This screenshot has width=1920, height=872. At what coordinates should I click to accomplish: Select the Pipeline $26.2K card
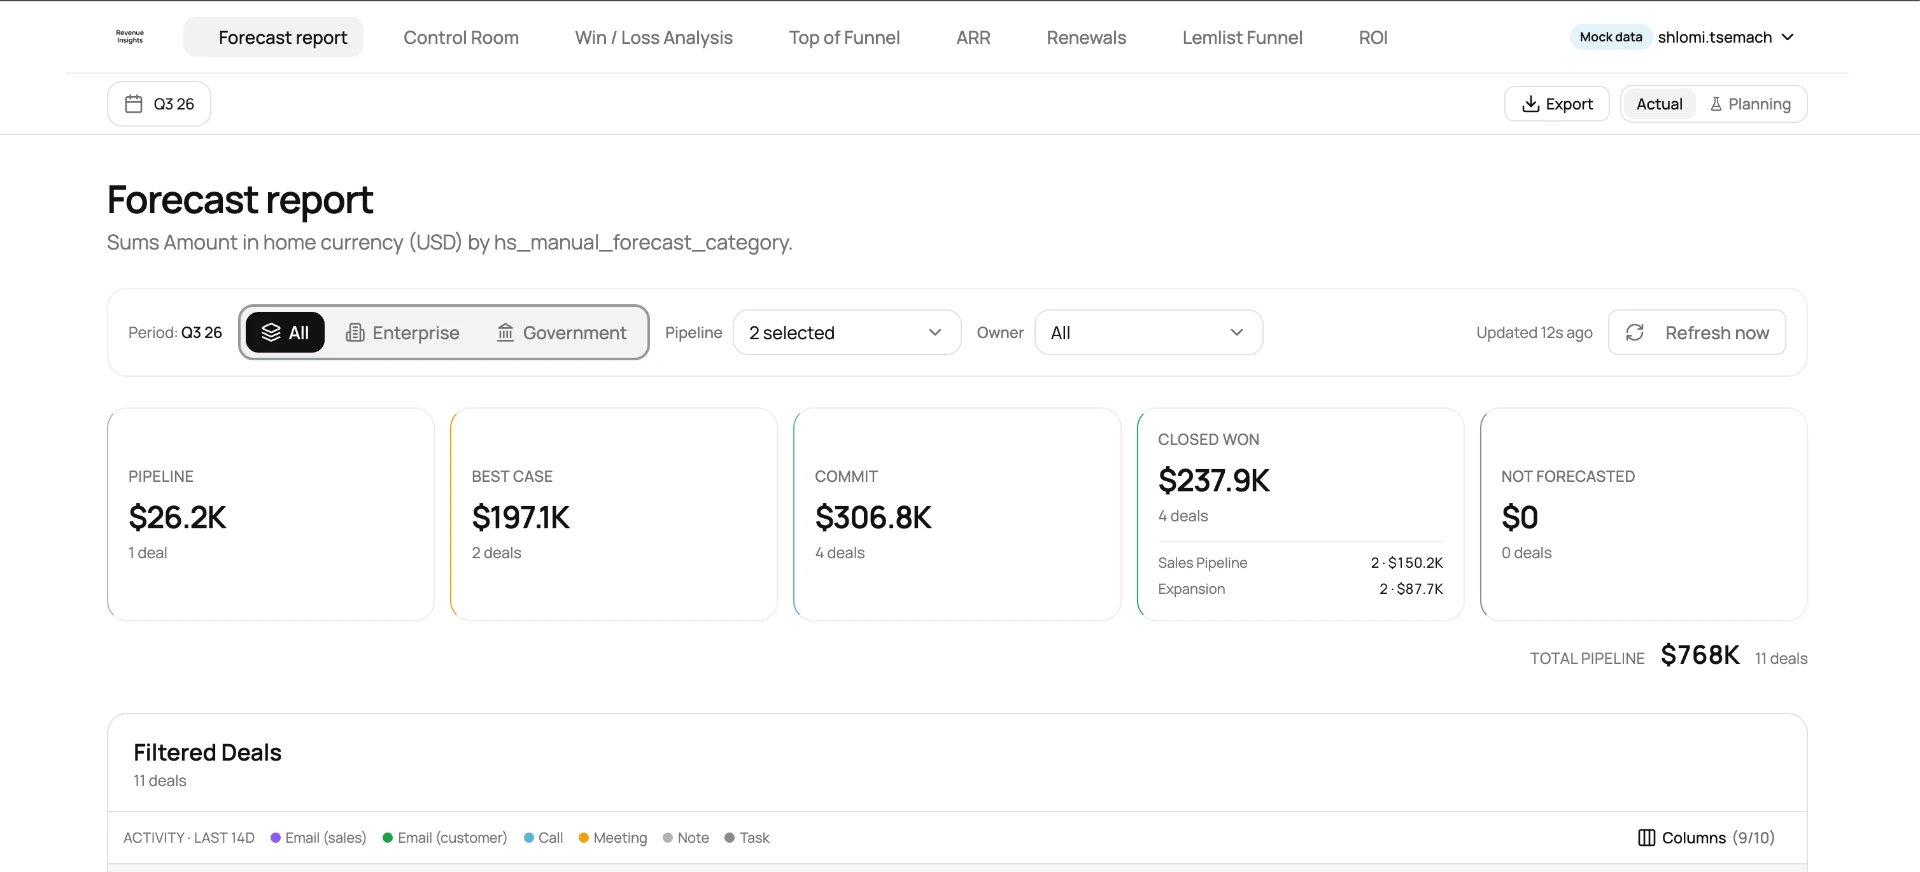coord(271,514)
